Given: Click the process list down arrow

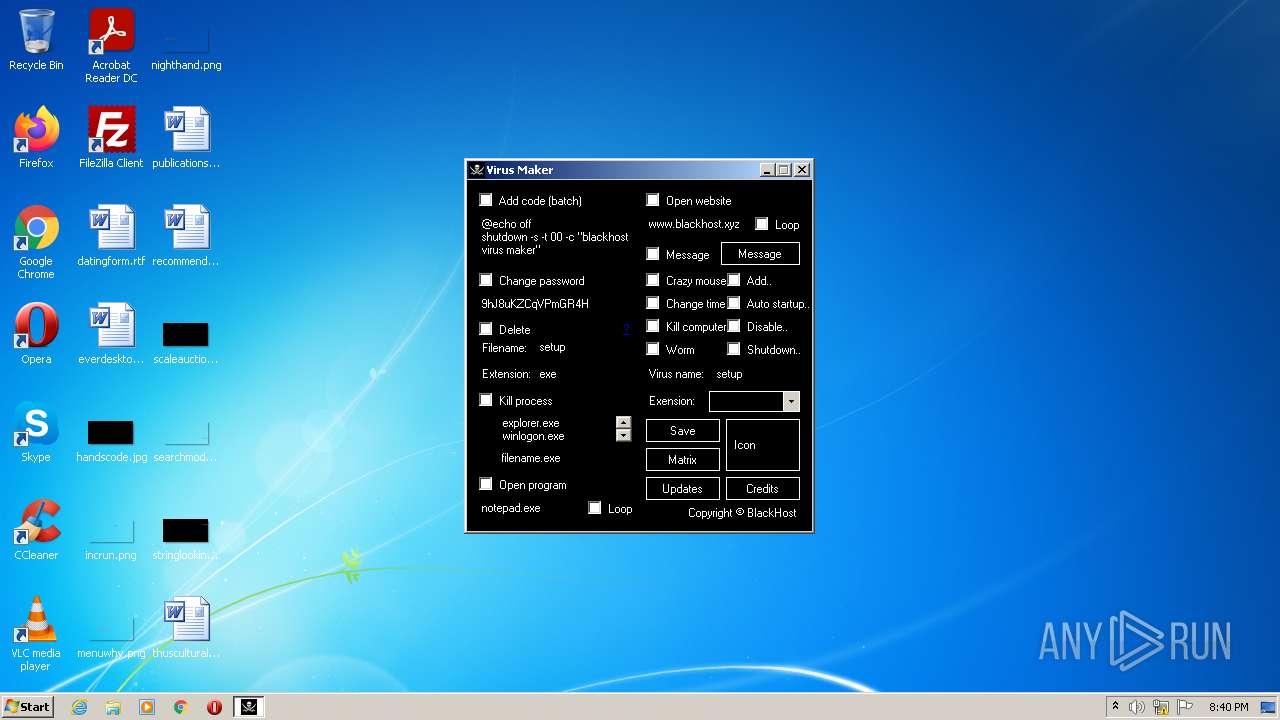Looking at the screenshot, I should pos(623,435).
